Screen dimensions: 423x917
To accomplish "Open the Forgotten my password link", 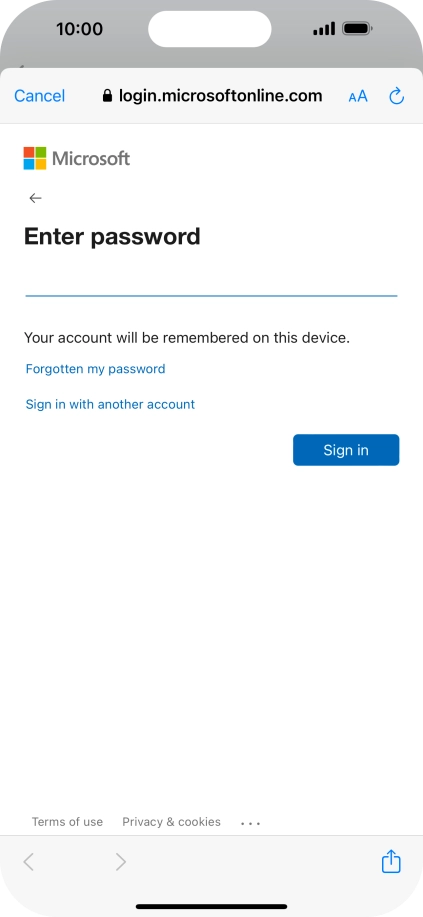I will pyautogui.click(x=95, y=369).
